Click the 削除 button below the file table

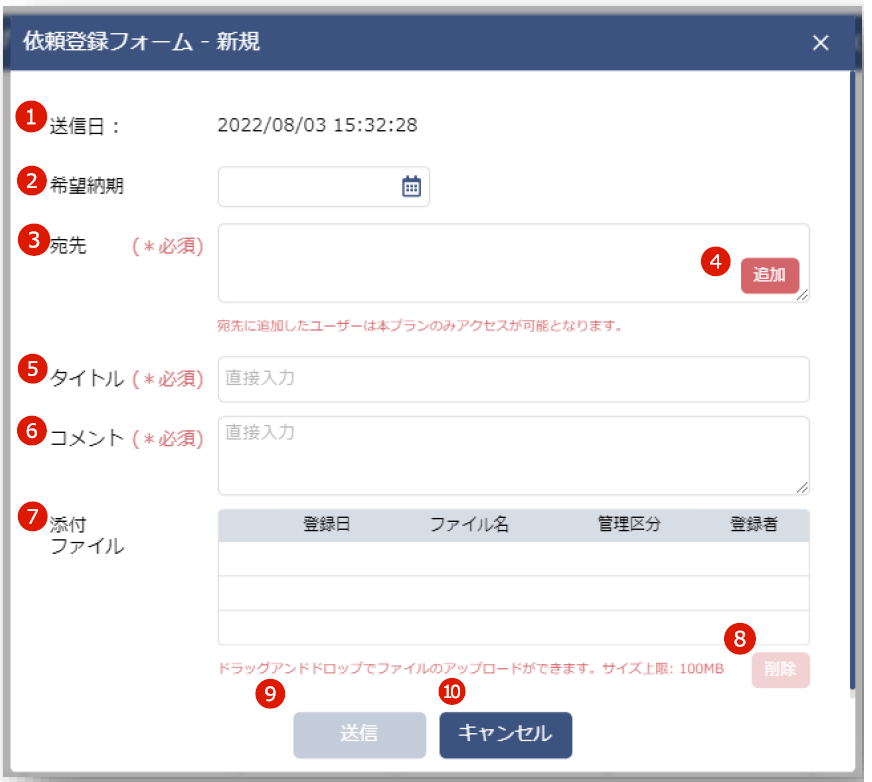click(780, 670)
